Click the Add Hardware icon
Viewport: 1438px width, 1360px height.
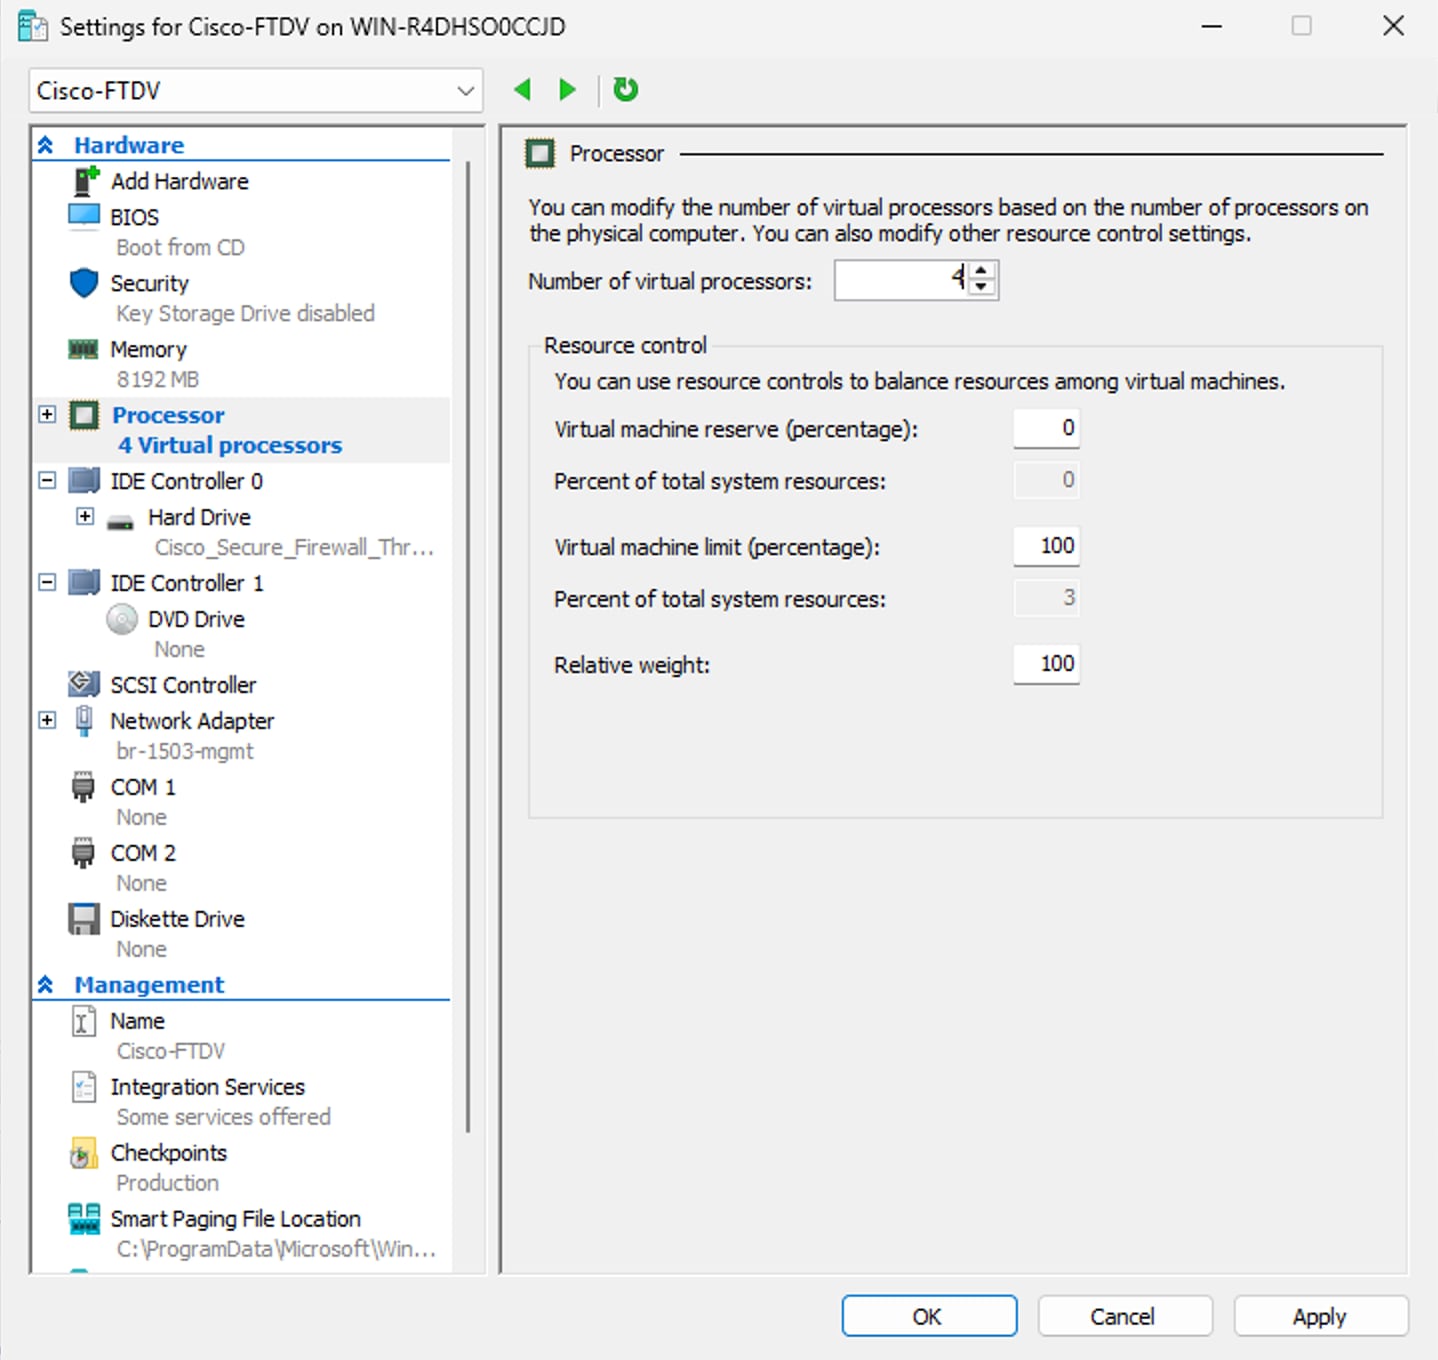point(87,181)
